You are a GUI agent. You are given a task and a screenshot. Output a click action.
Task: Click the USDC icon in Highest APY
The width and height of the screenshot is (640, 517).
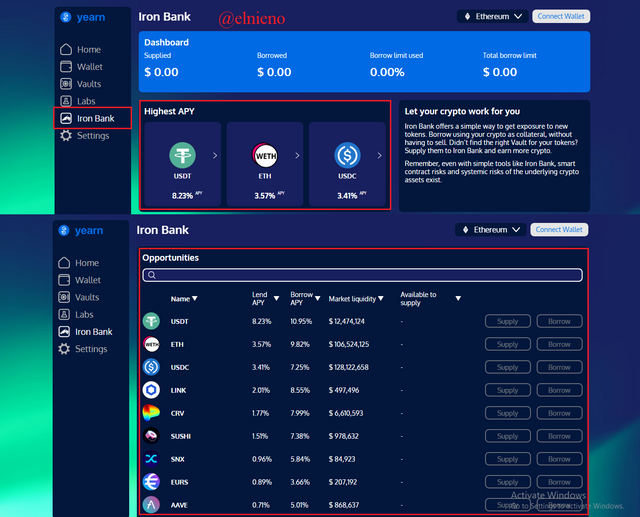click(x=347, y=155)
